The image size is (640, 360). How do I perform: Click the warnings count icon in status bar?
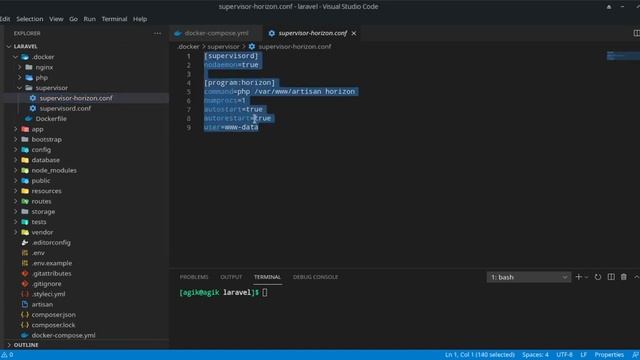click(x=7, y=355)
